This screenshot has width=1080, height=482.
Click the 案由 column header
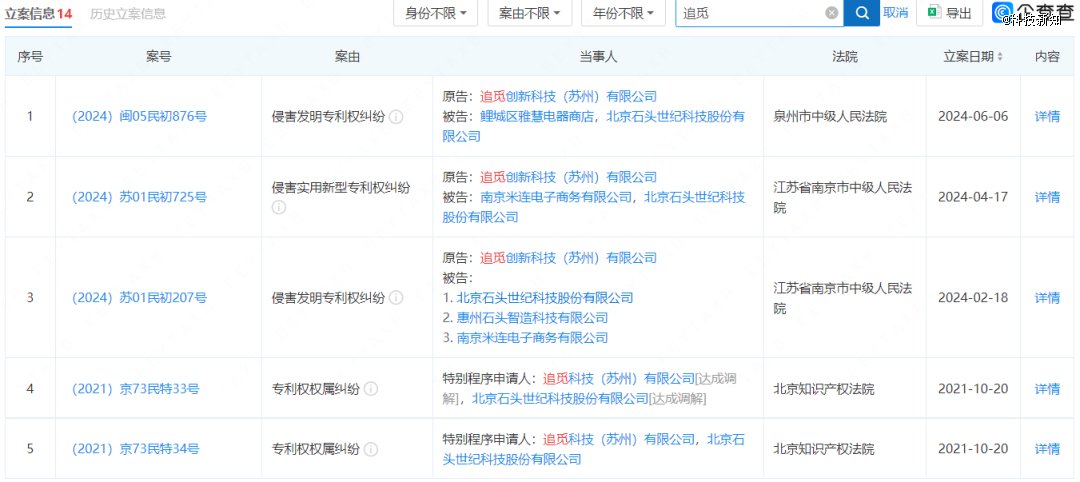(x=347, y=57)
